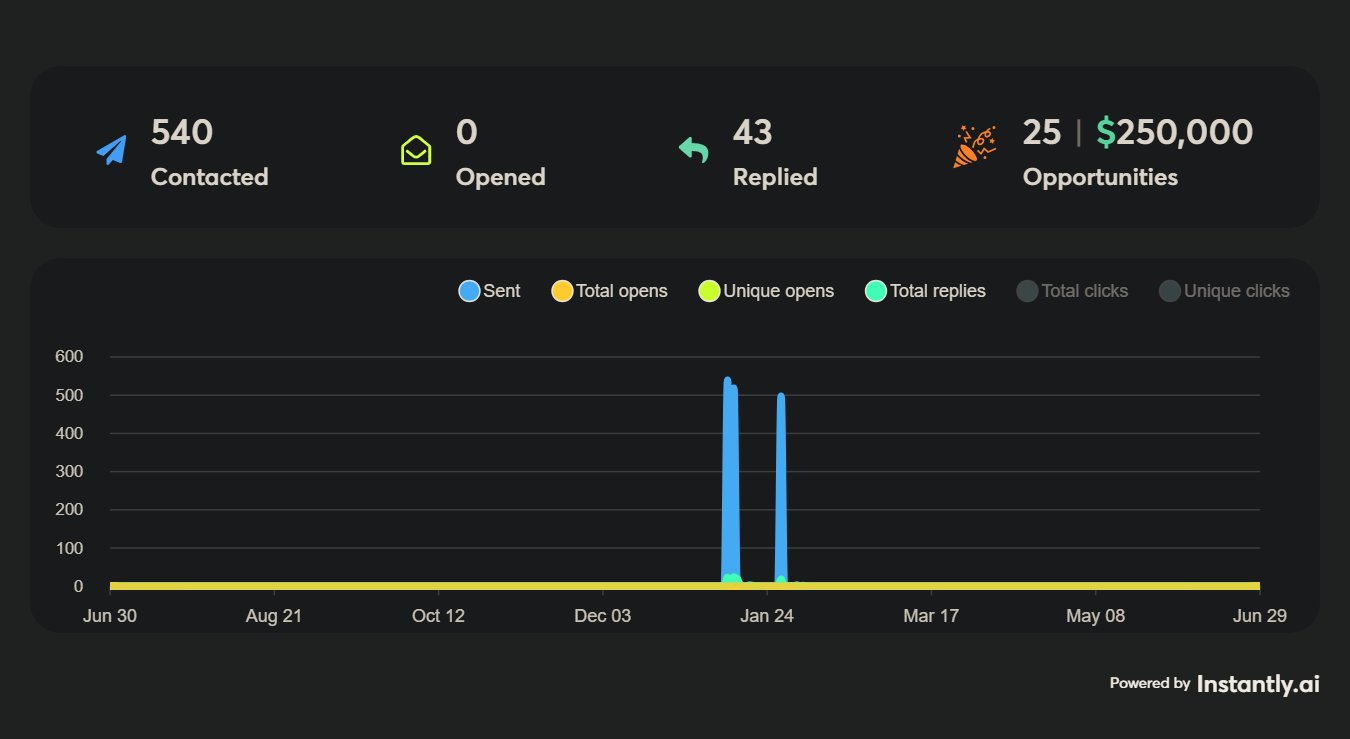Viewport: 1350px width, 739px height.
Task: Enable the Total clicks series
Action: pyautogui.click(x=1072, y=291)
